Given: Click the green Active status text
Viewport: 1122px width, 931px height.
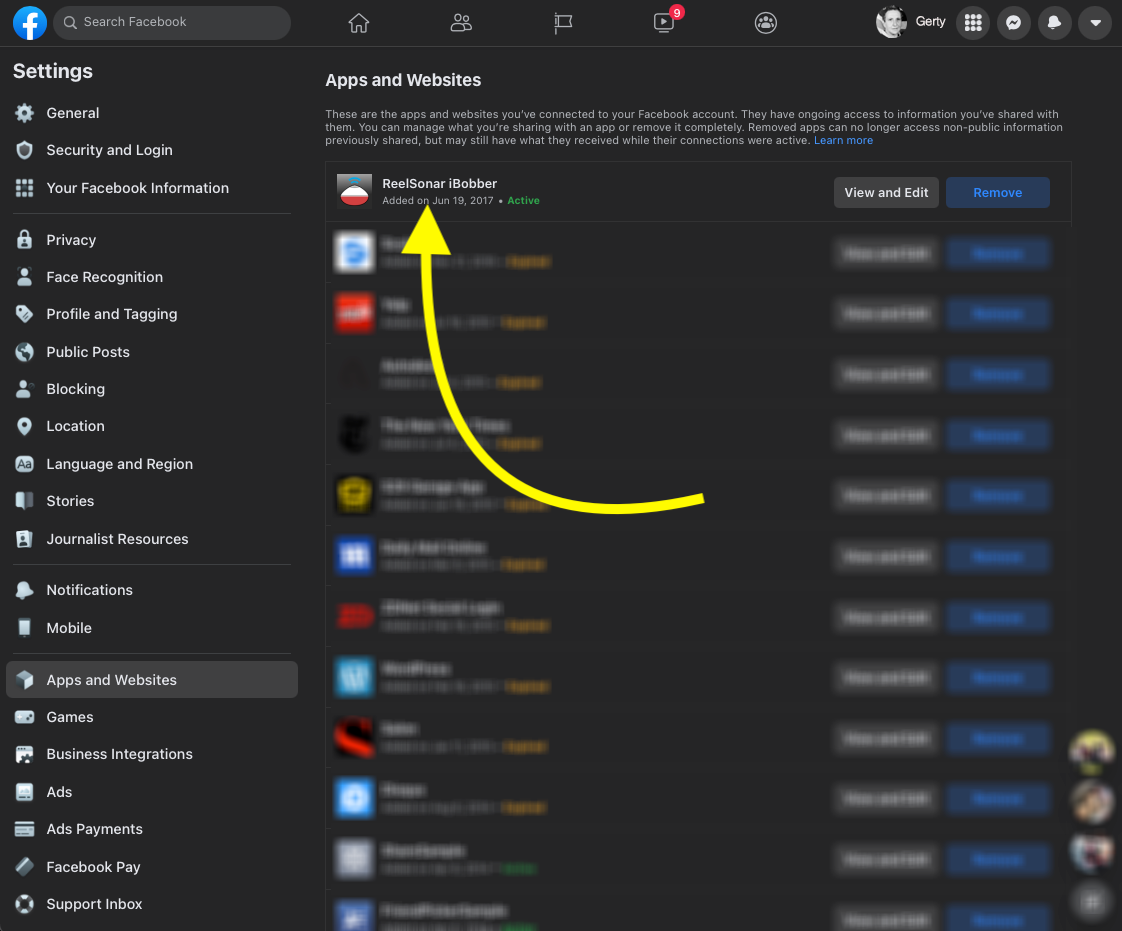Looking at the screenshot, I should coord(523,200).
